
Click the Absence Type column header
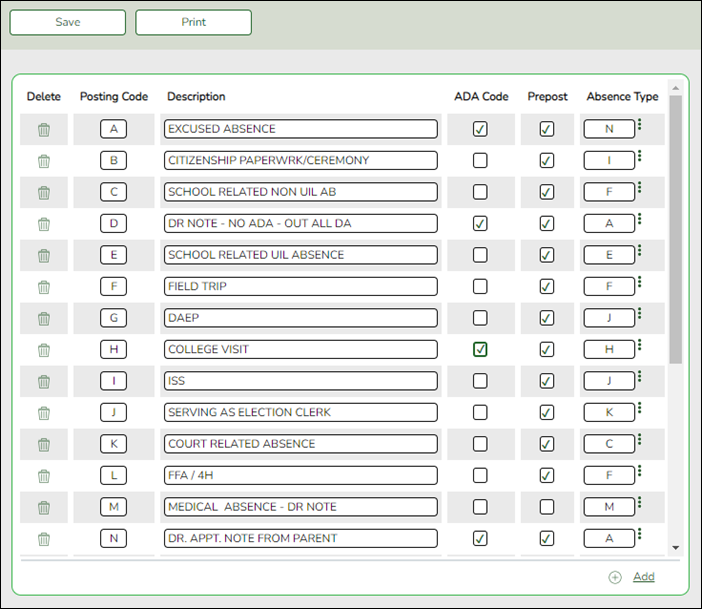(622, 96)
